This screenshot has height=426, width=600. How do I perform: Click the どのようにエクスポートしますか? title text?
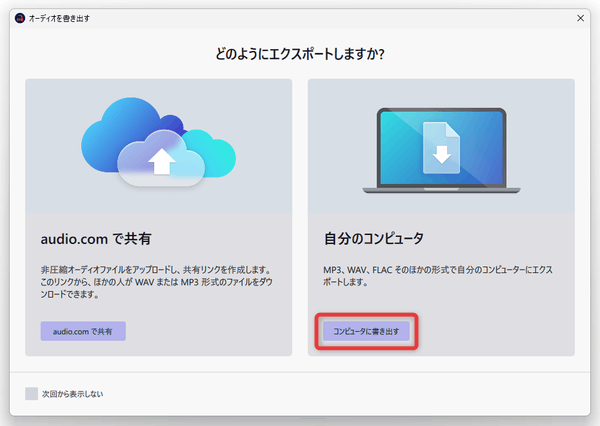[x=300, y=54]
